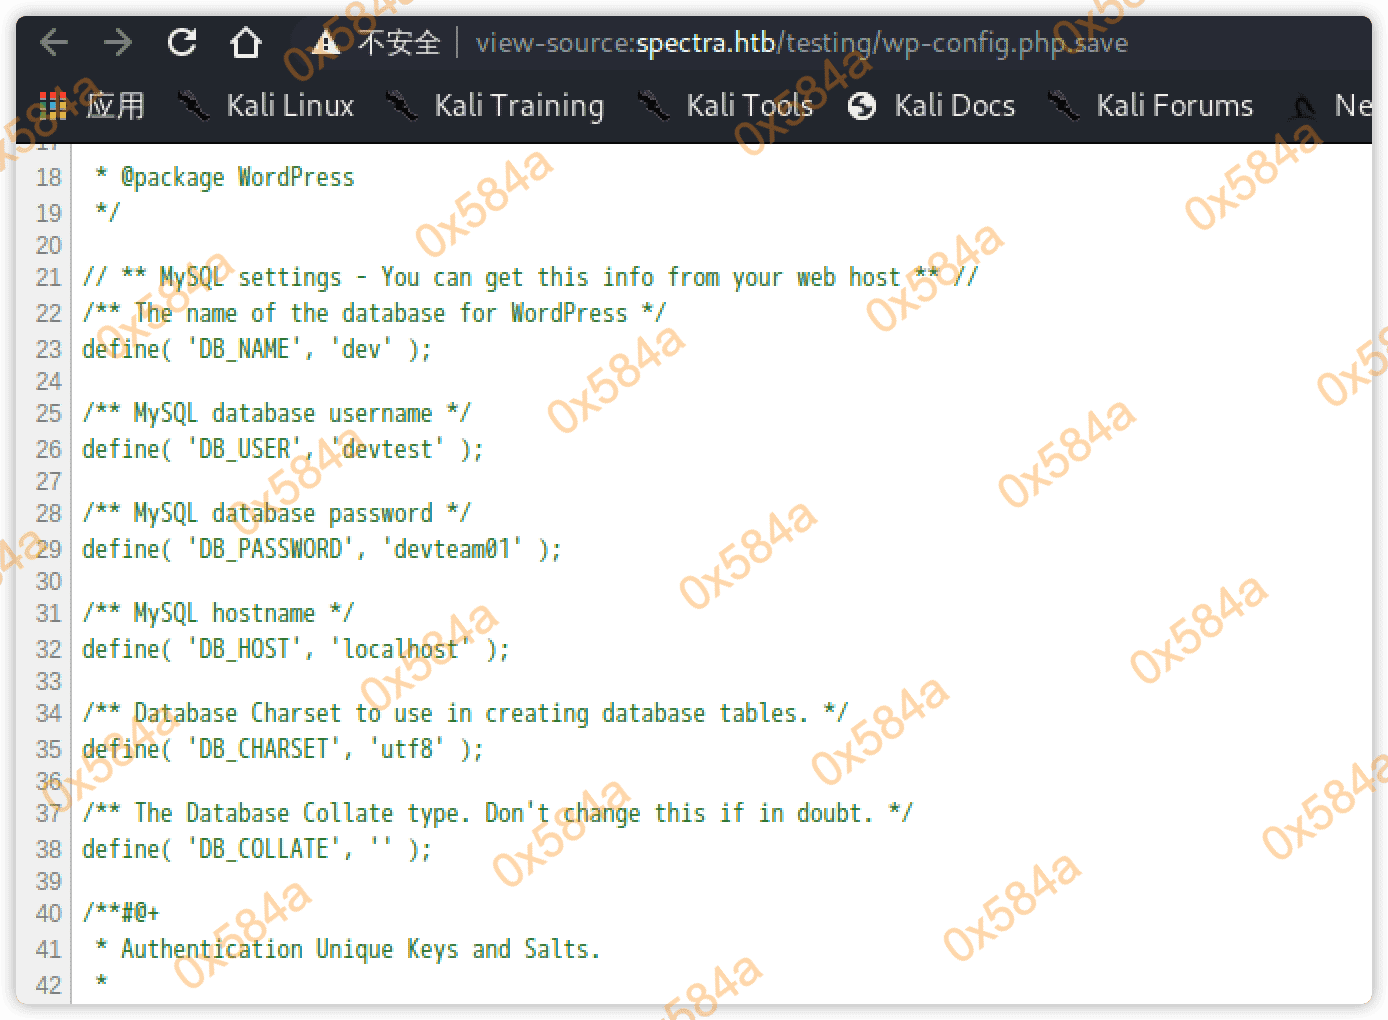Click the 'devteam01' password value
Viewport: 1388px width, 1020px height.
[x=452, y=549]
